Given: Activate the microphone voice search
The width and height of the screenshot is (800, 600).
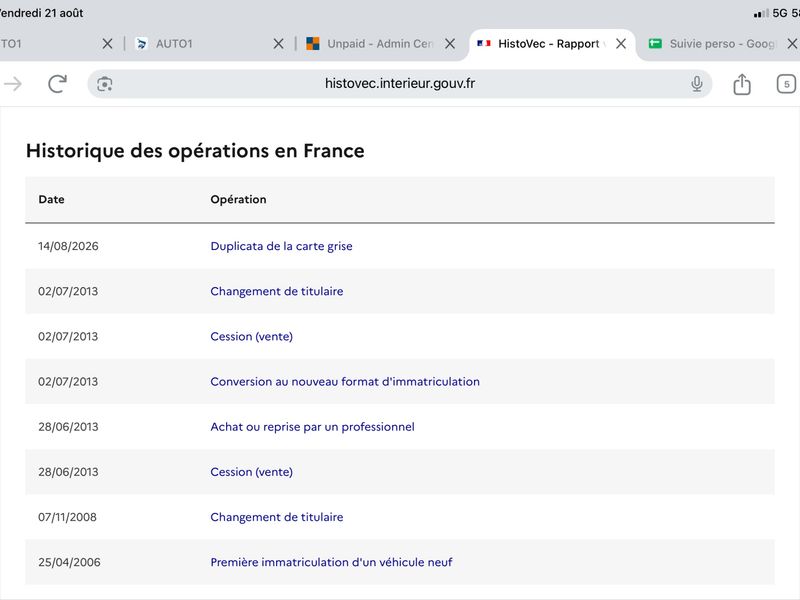Looking at the screenshot, I should (696, 84).
